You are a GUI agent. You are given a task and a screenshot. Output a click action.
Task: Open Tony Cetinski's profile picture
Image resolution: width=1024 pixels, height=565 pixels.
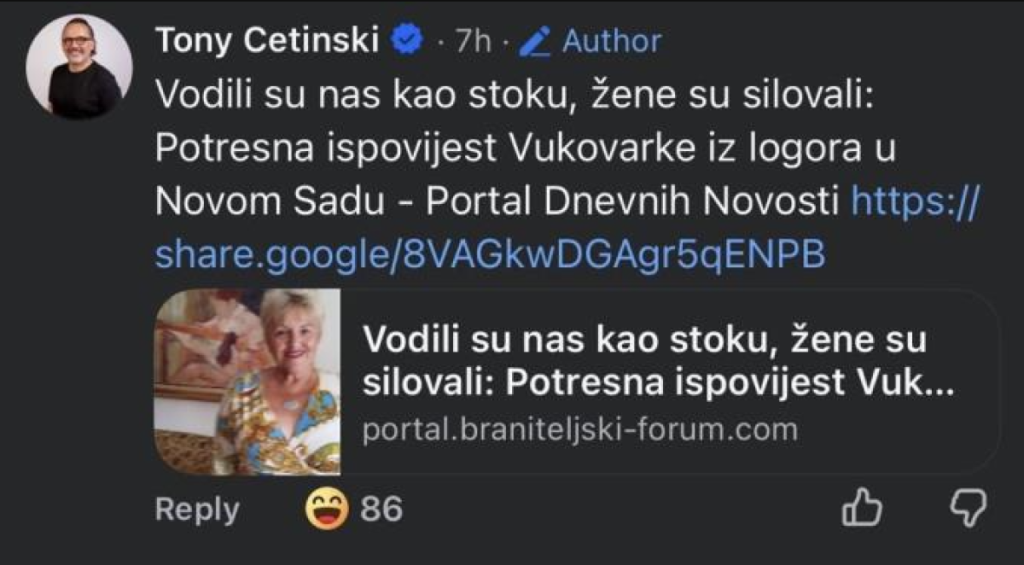(x=79, y=67)
